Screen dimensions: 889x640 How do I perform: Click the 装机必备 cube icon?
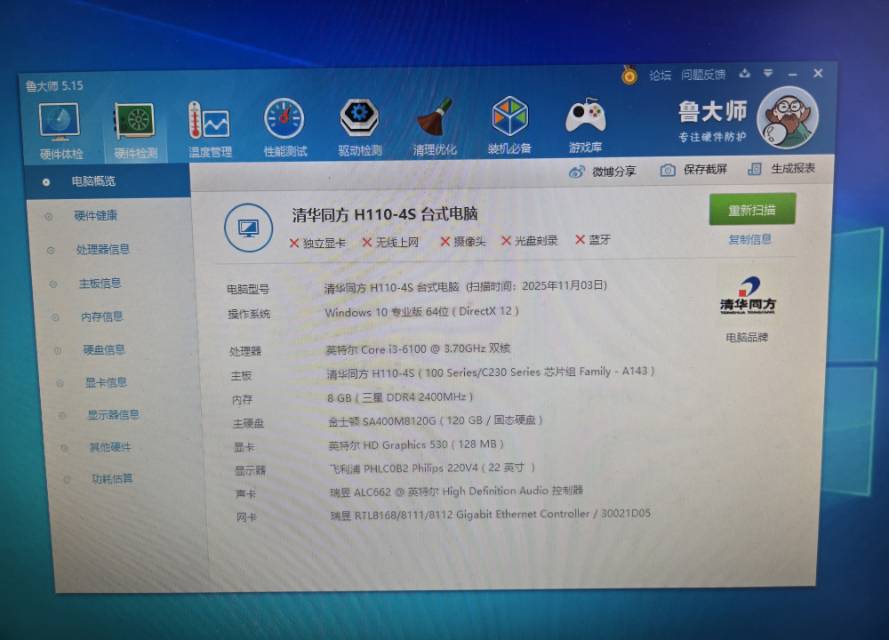[x=509, y=118]
